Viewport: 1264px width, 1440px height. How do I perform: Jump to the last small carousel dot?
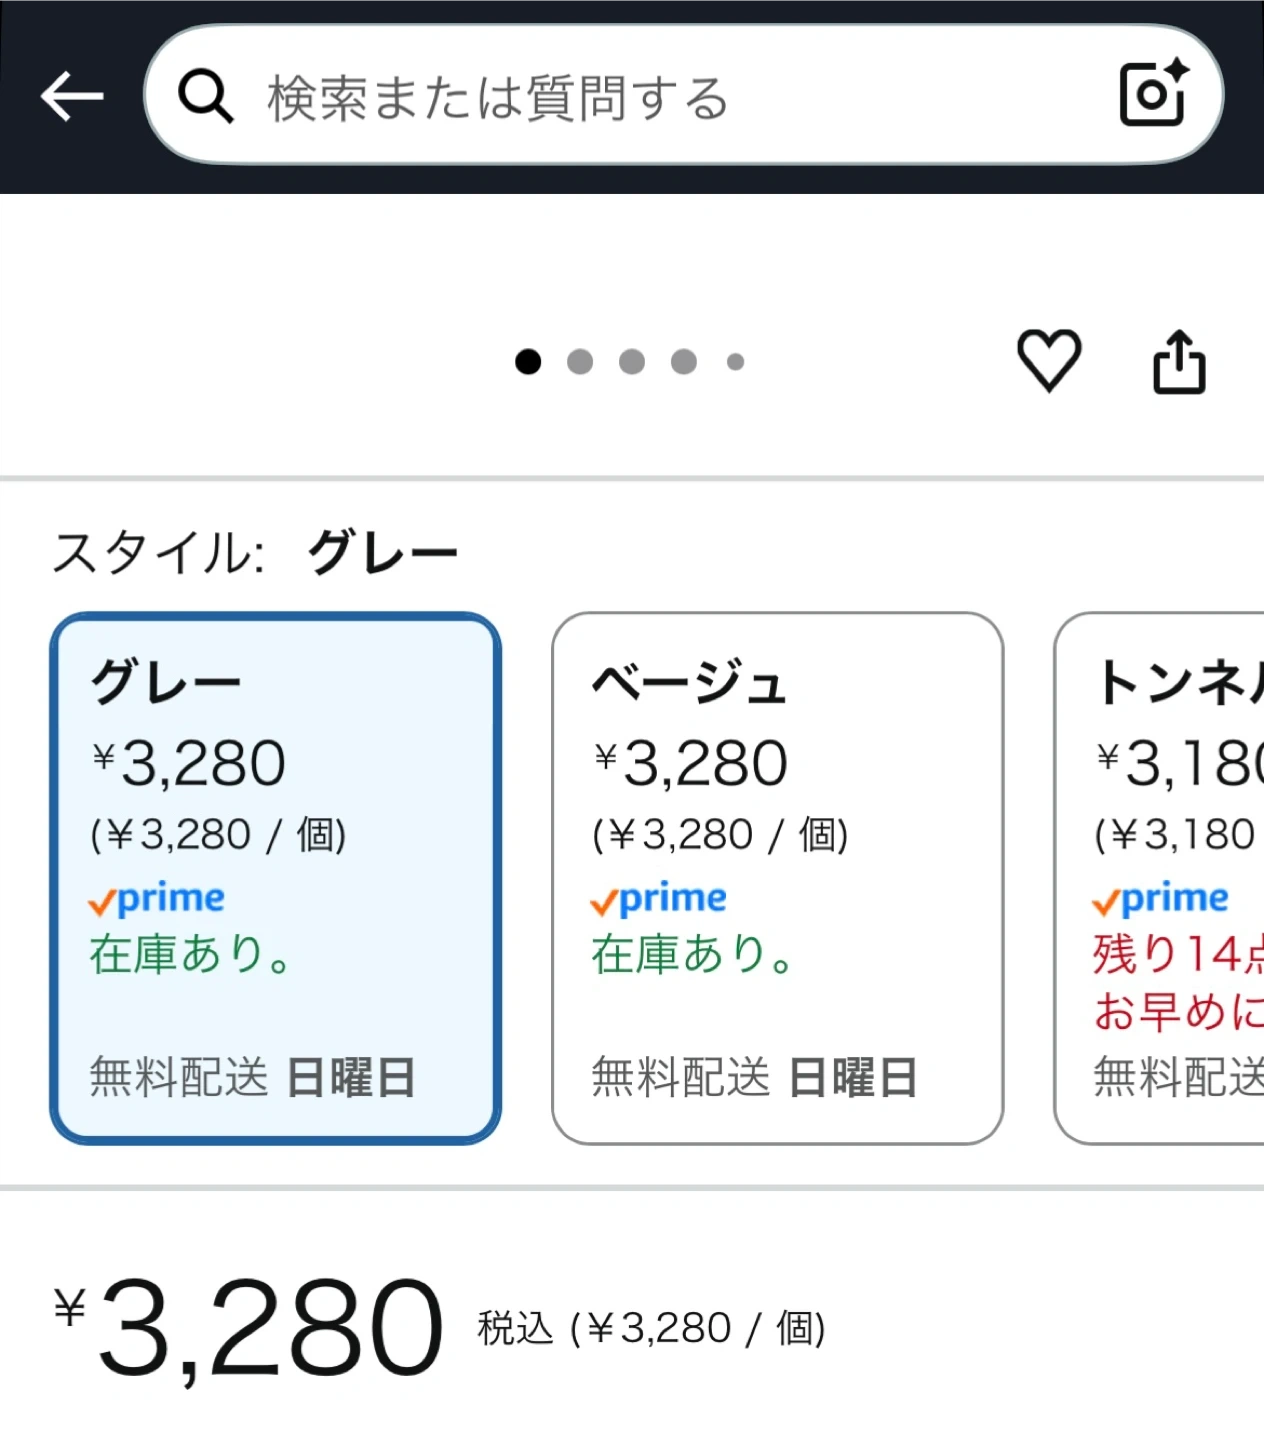736,362
